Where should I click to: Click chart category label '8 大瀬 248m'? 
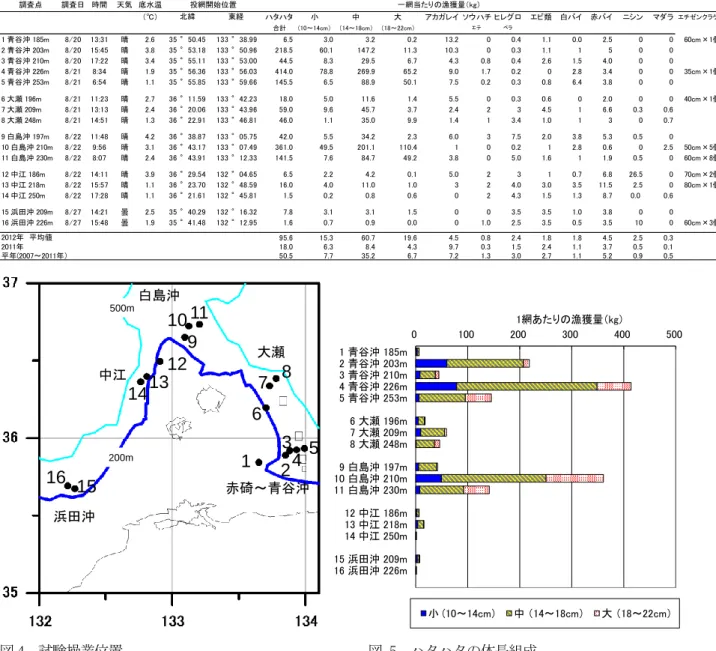click(x=378, y=444)
